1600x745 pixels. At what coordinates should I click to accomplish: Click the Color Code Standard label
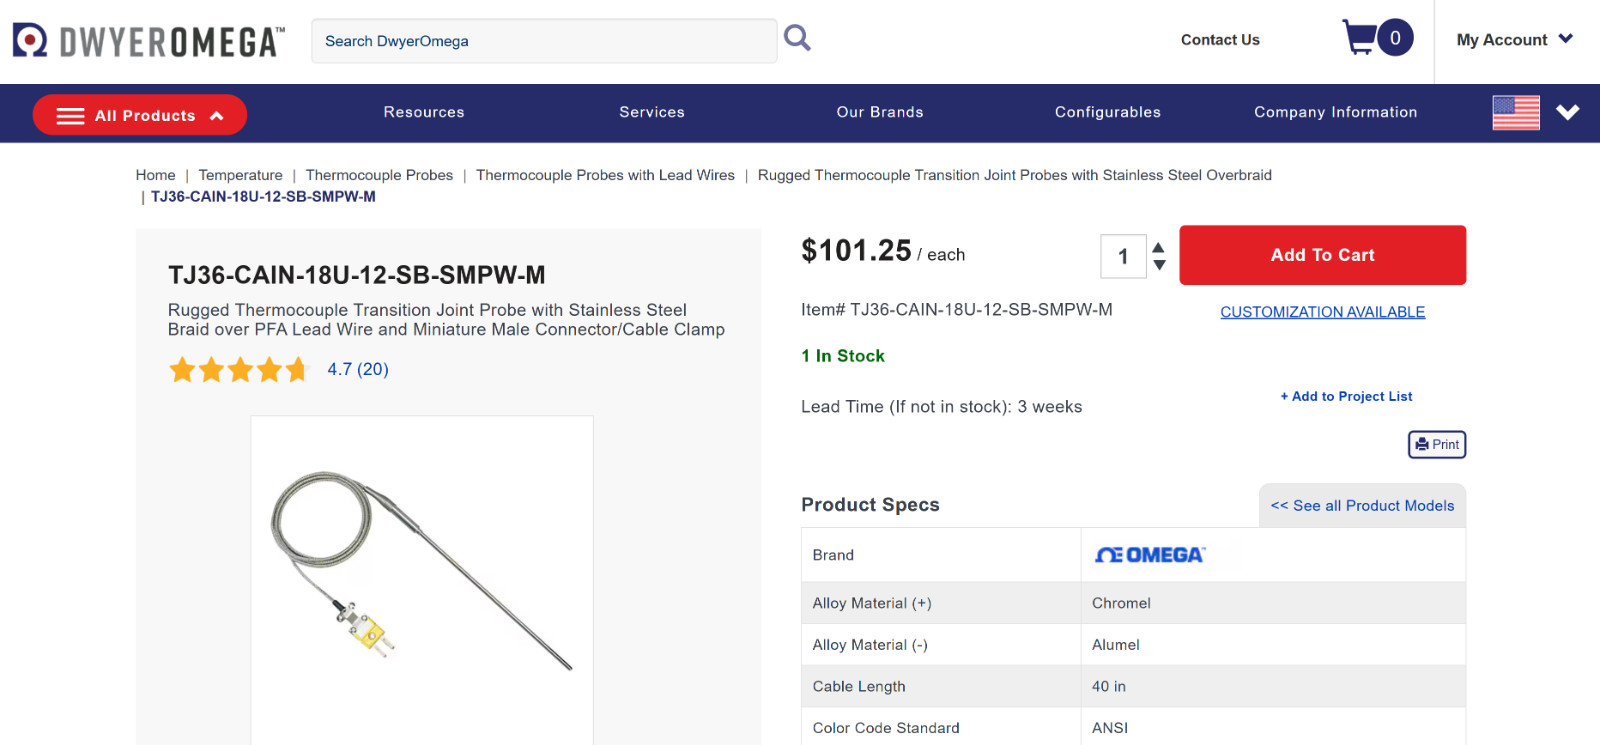(886, 728)
